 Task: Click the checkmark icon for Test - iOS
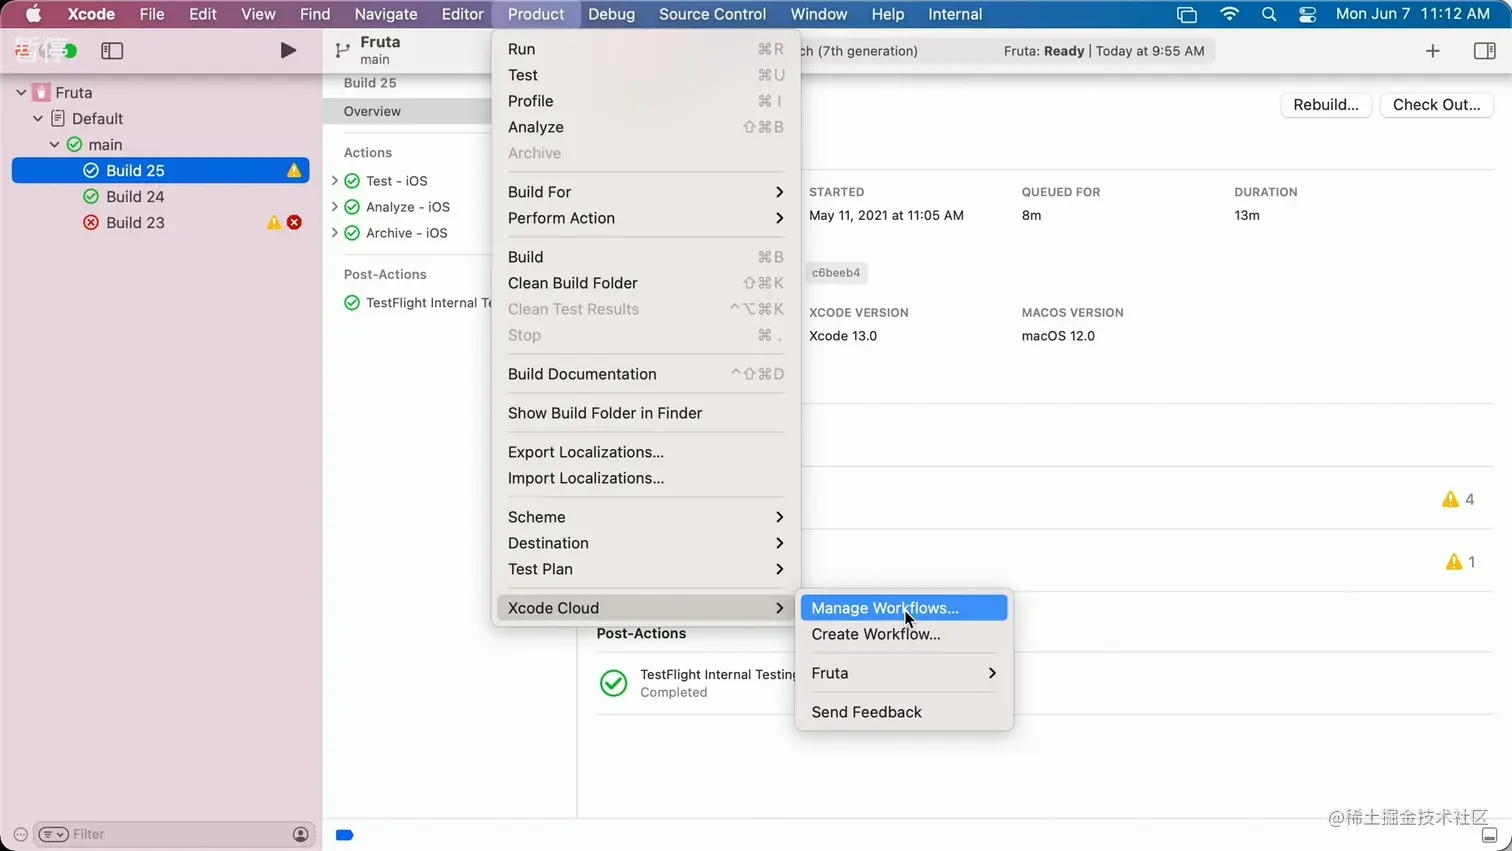pos(352,181)
